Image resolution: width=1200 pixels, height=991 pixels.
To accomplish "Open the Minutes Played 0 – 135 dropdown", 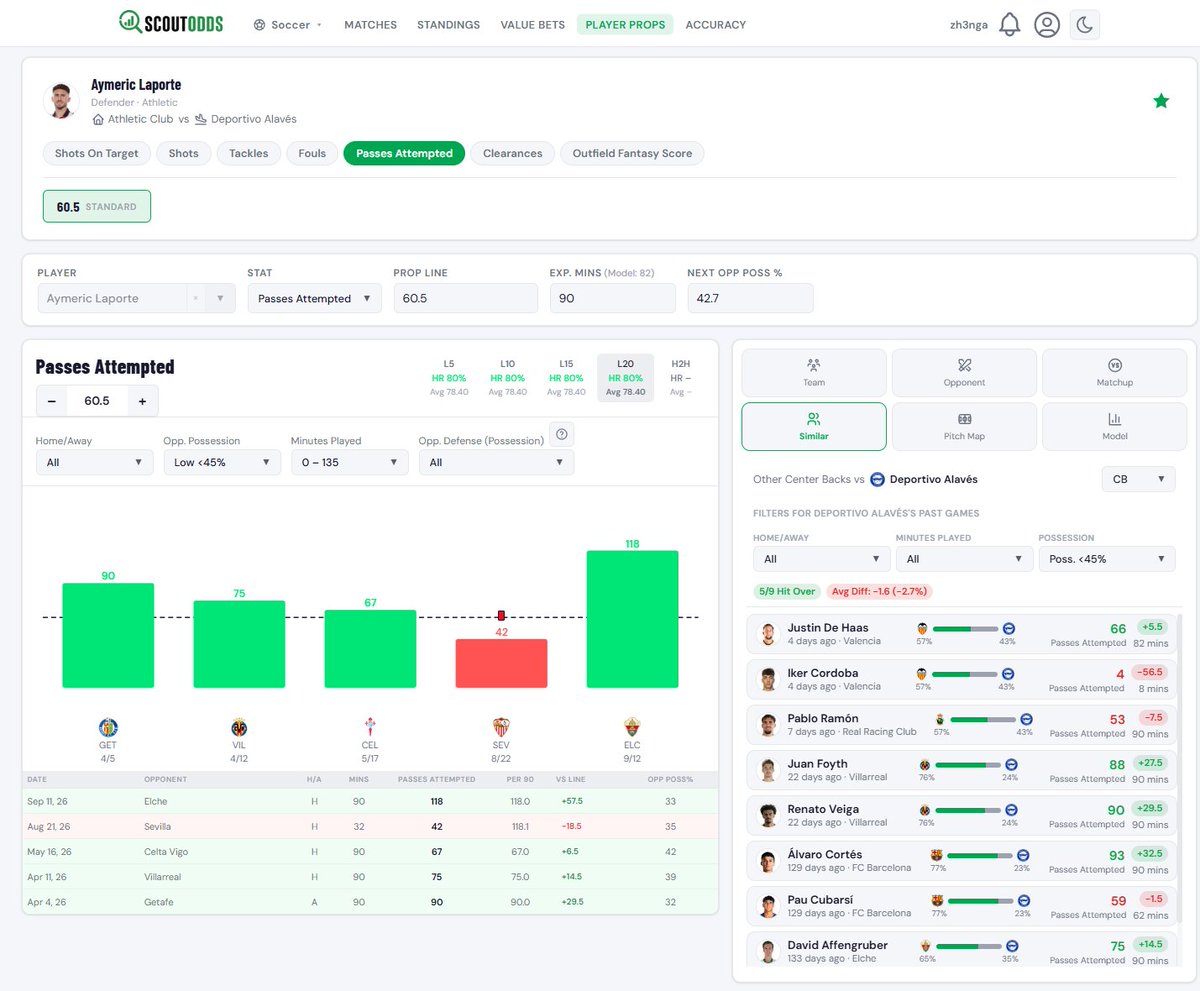I will 349,462.
